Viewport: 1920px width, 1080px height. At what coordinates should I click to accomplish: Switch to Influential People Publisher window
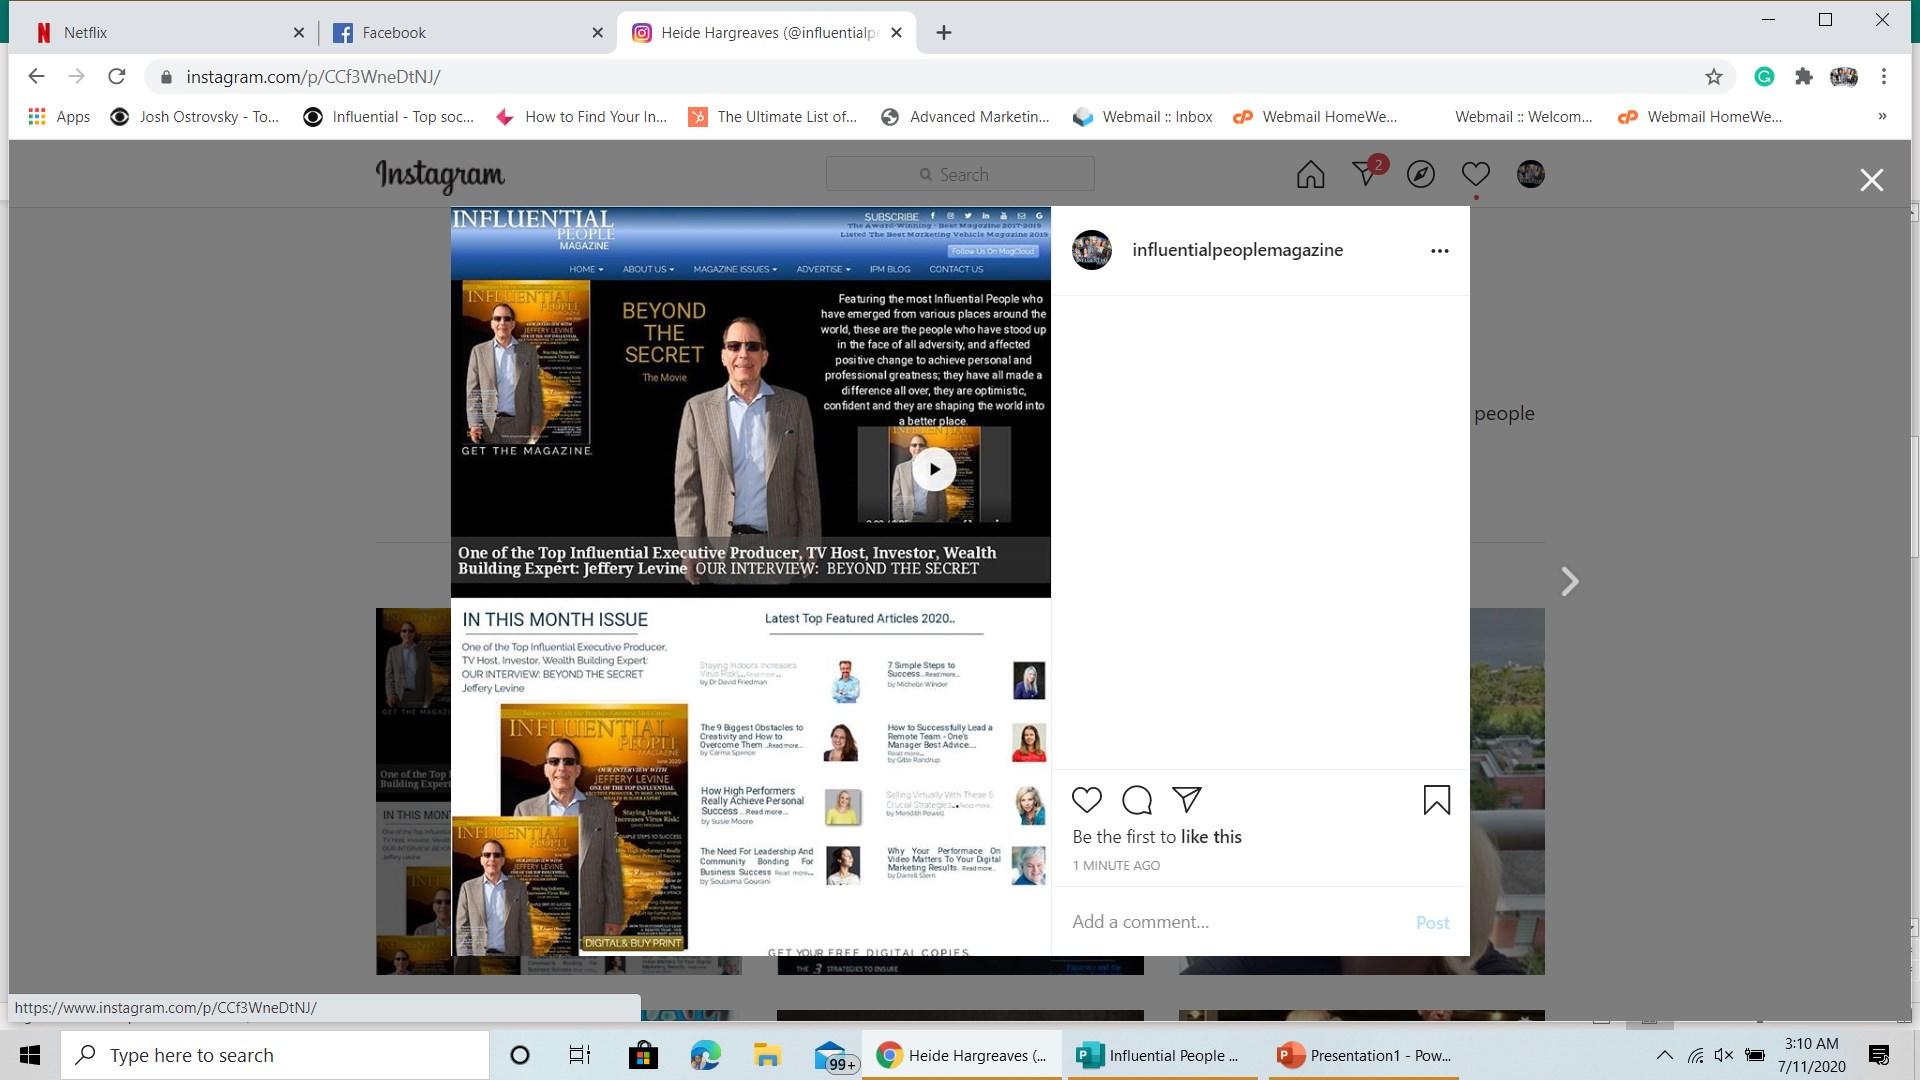click(1160, 1055)
